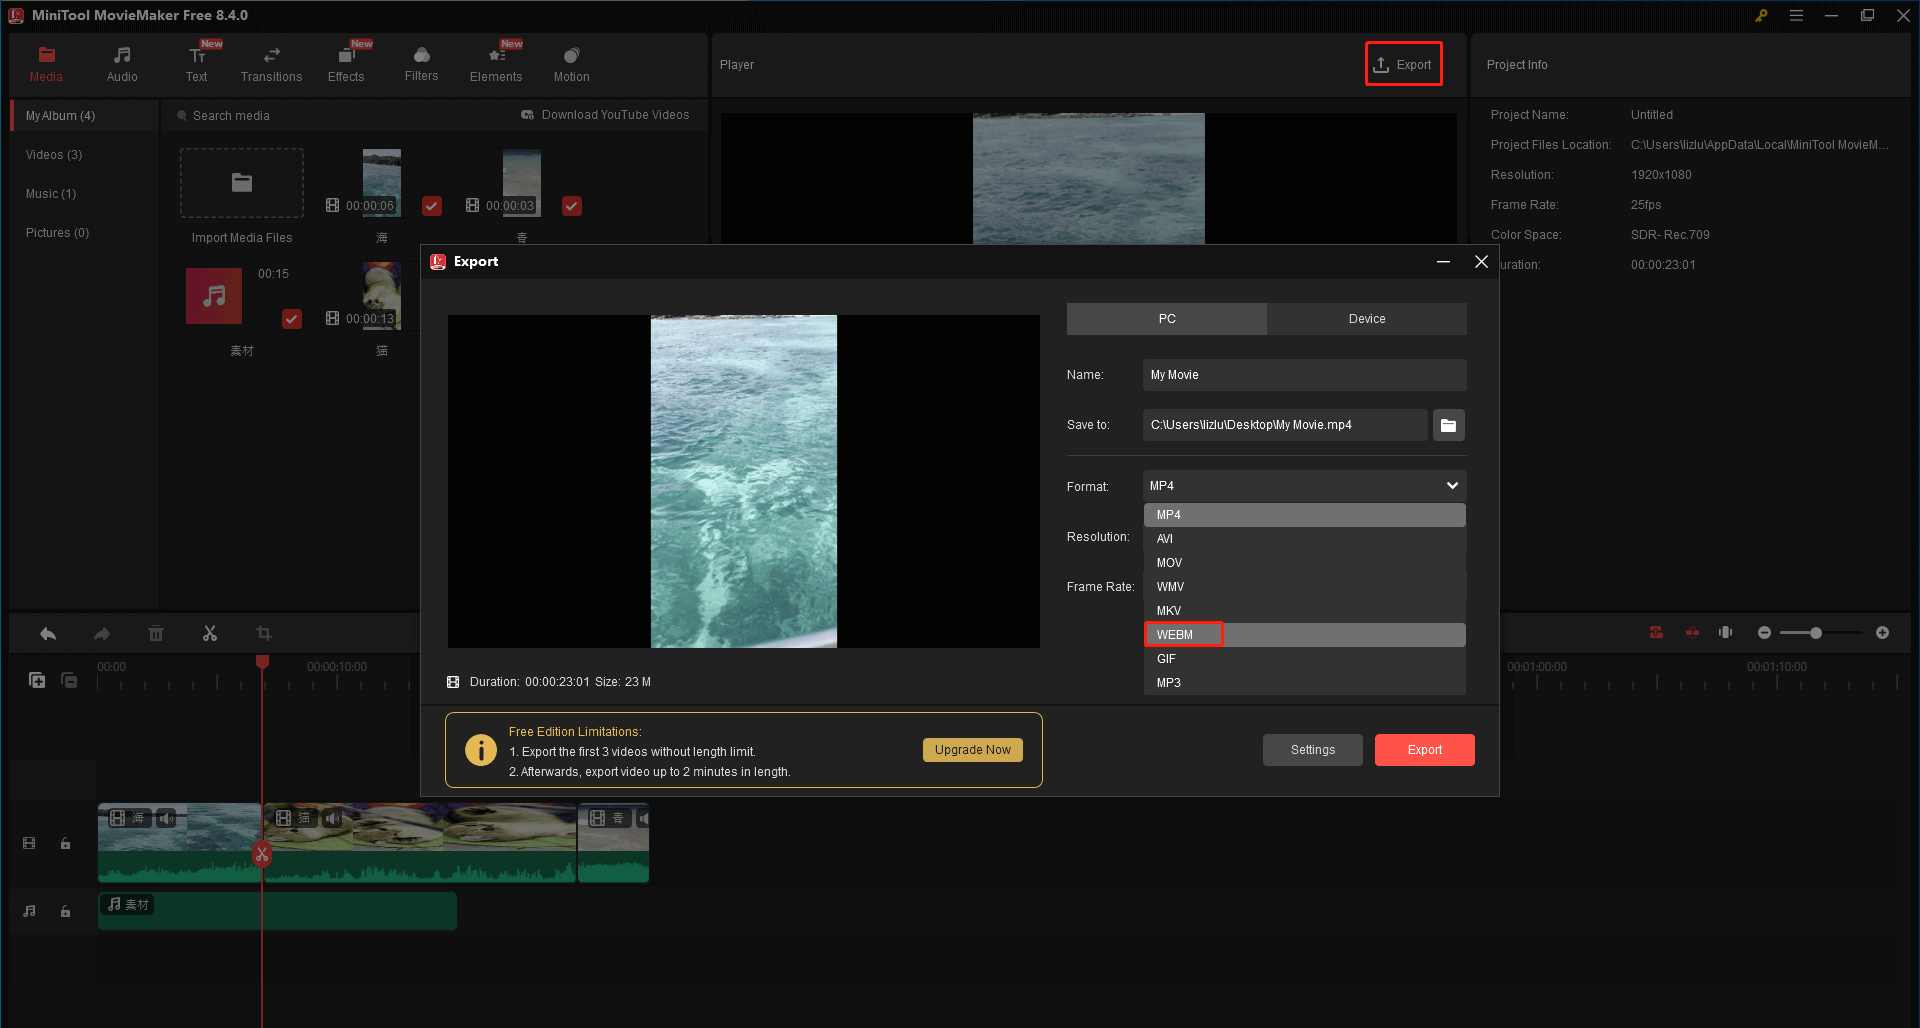Screen dimensions: 1920x1028
Task: Open the Elements panel
Action: [496, 63]
